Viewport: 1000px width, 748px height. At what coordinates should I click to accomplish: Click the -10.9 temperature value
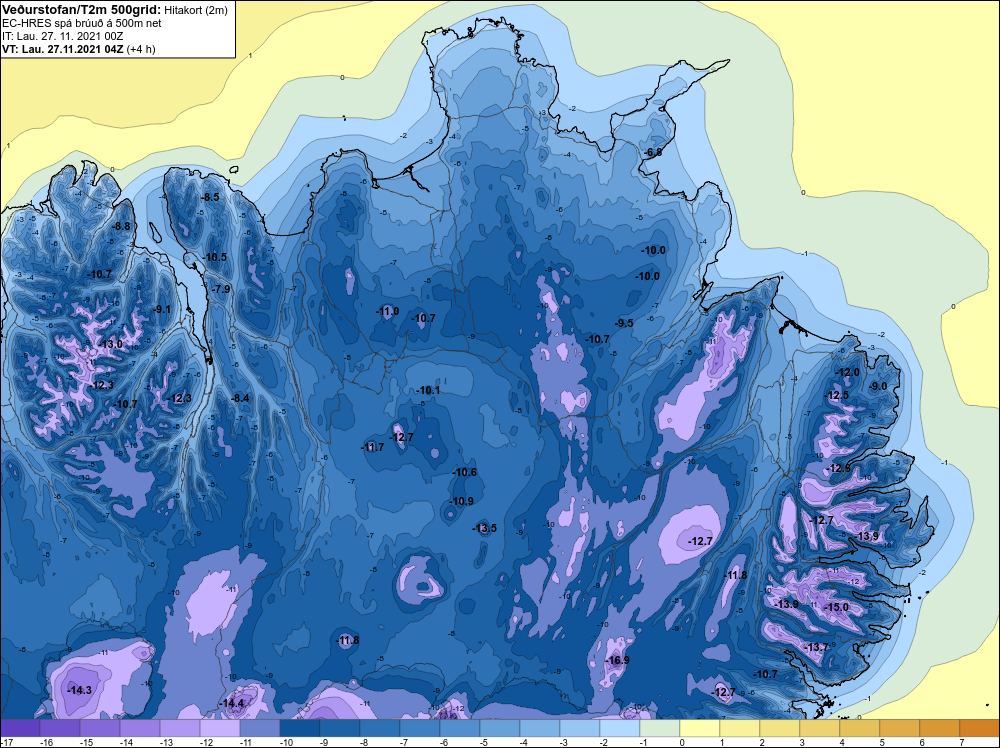[461, 501]
